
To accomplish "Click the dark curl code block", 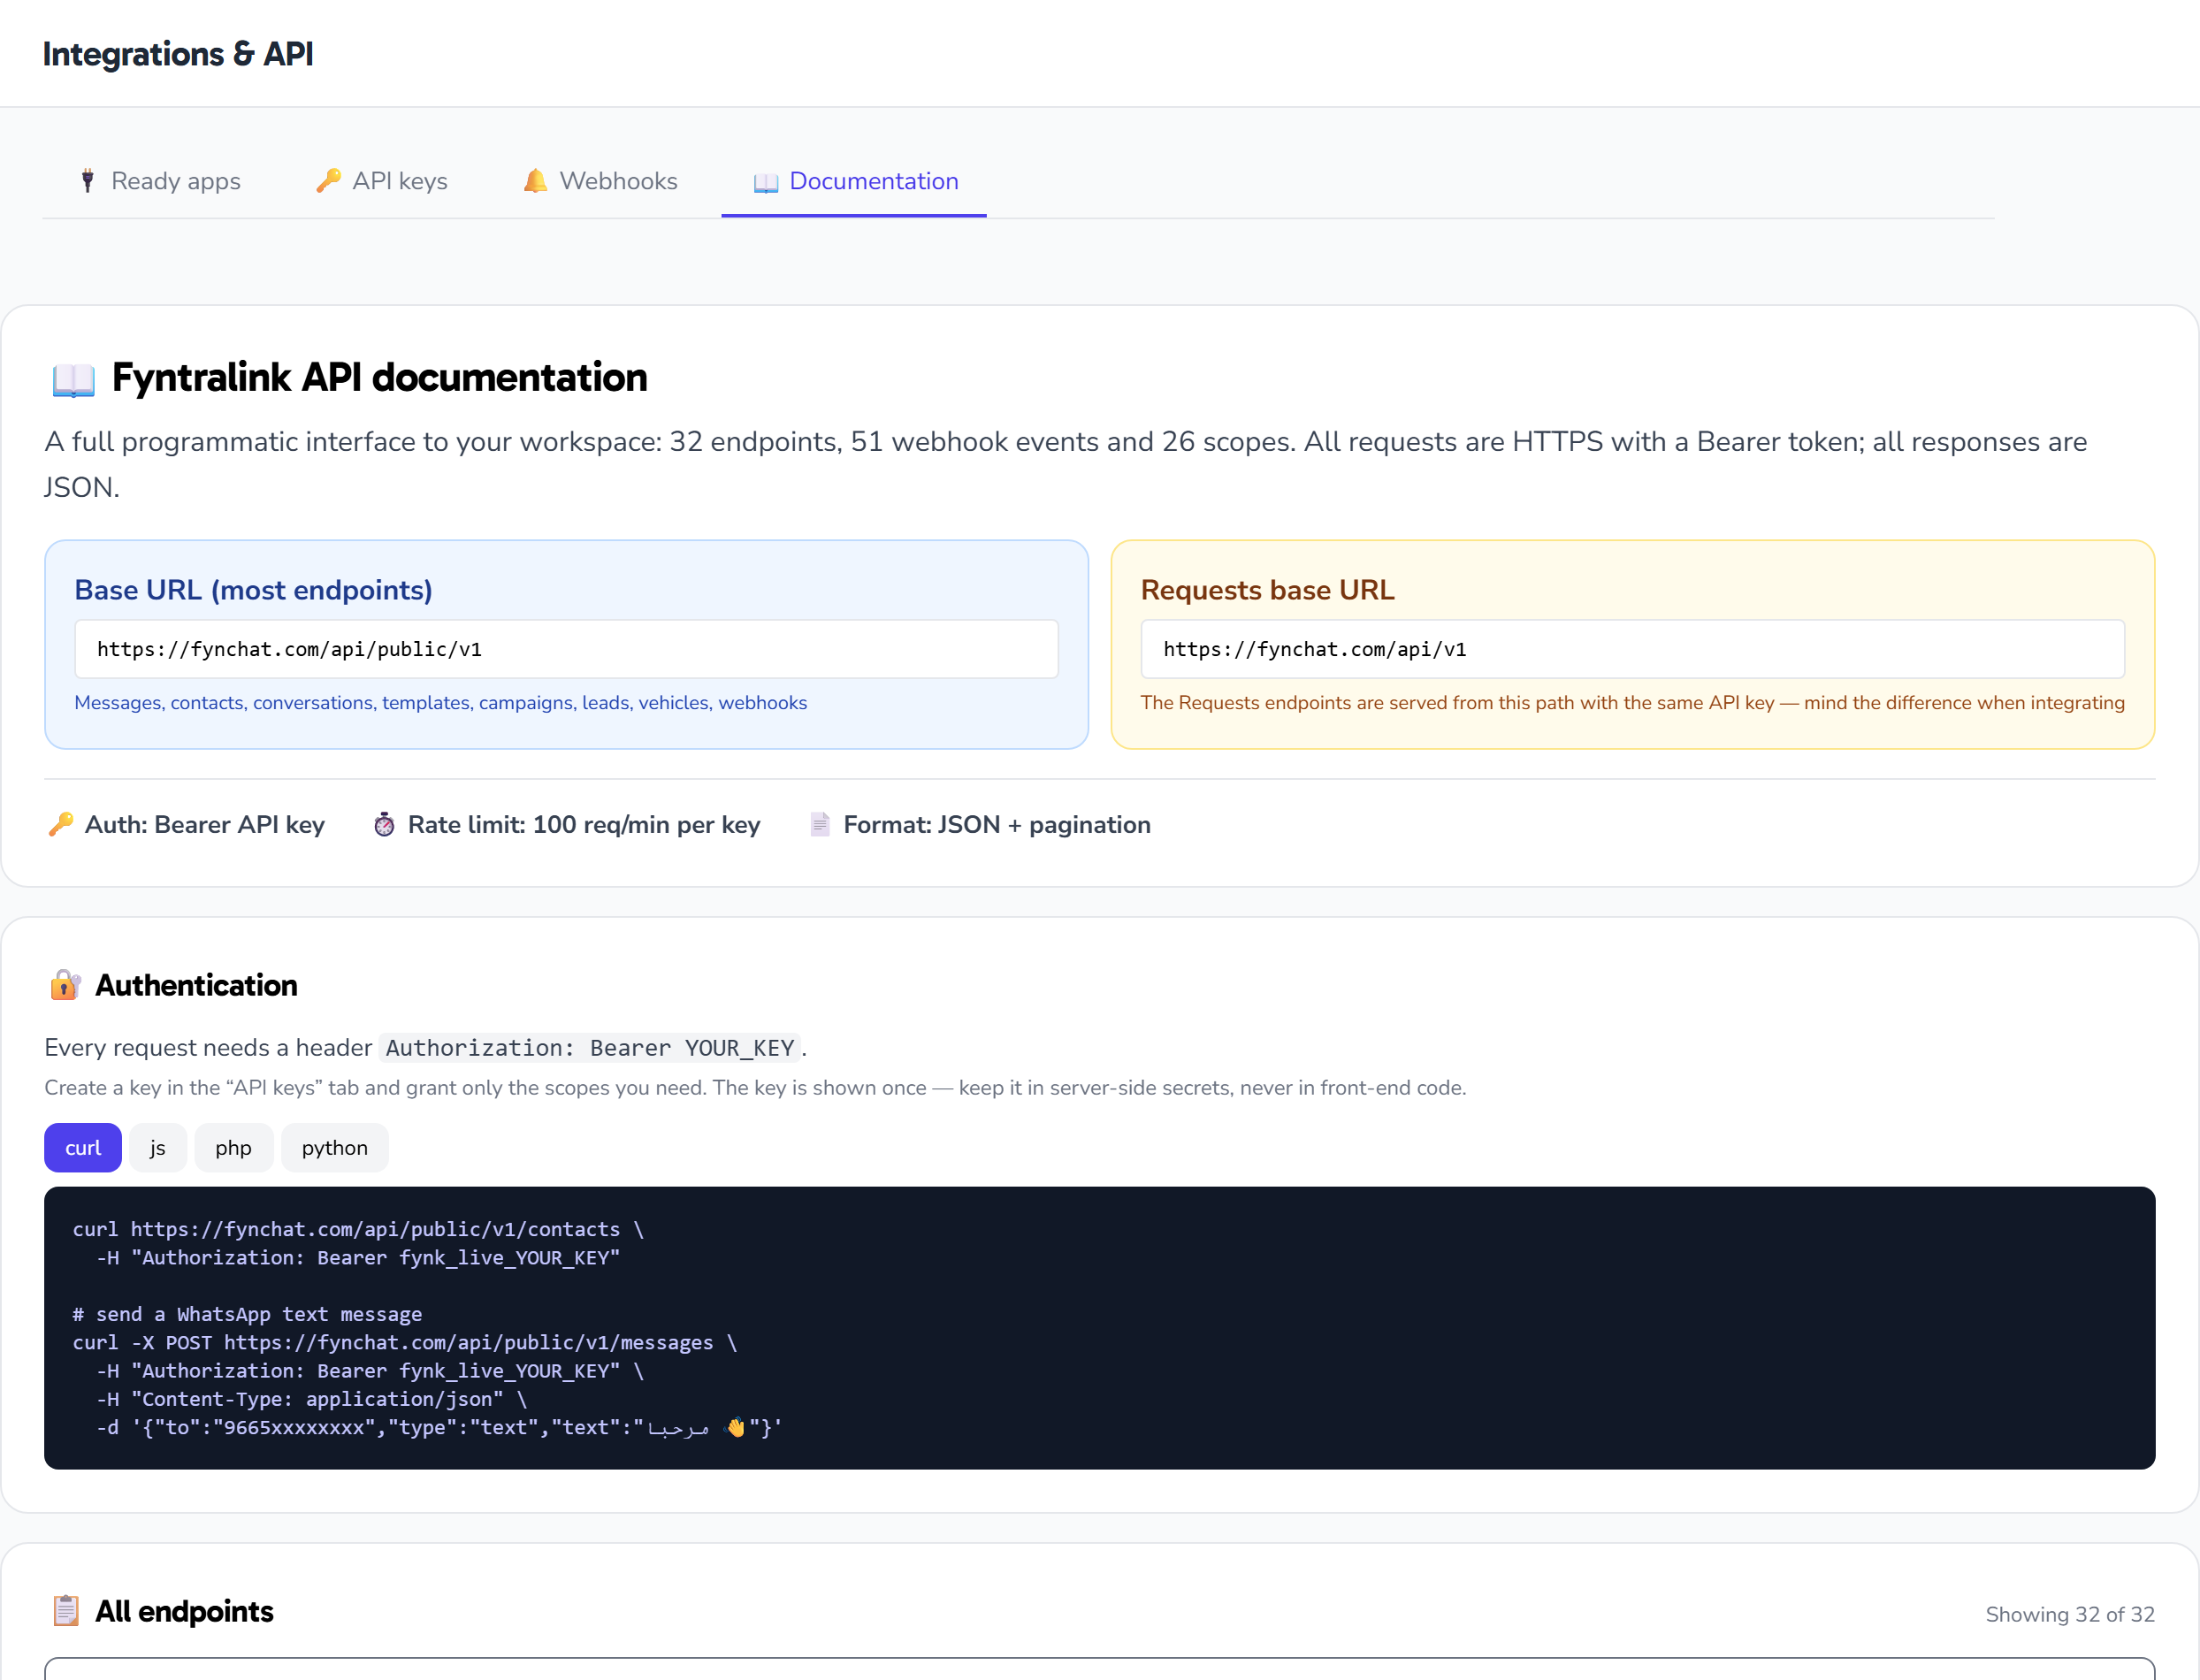I will point(1100,1328).
